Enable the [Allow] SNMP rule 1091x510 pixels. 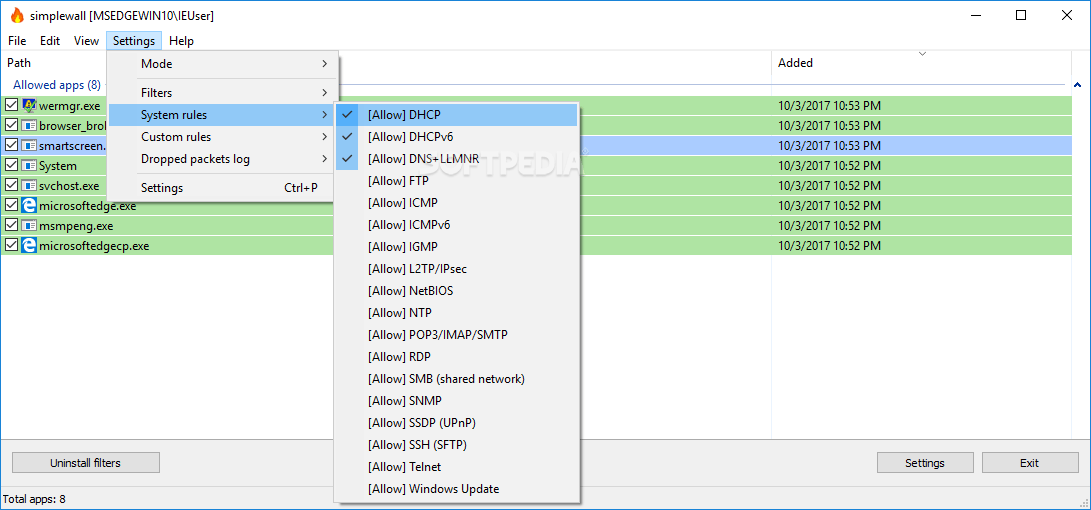tap(456, 401)
